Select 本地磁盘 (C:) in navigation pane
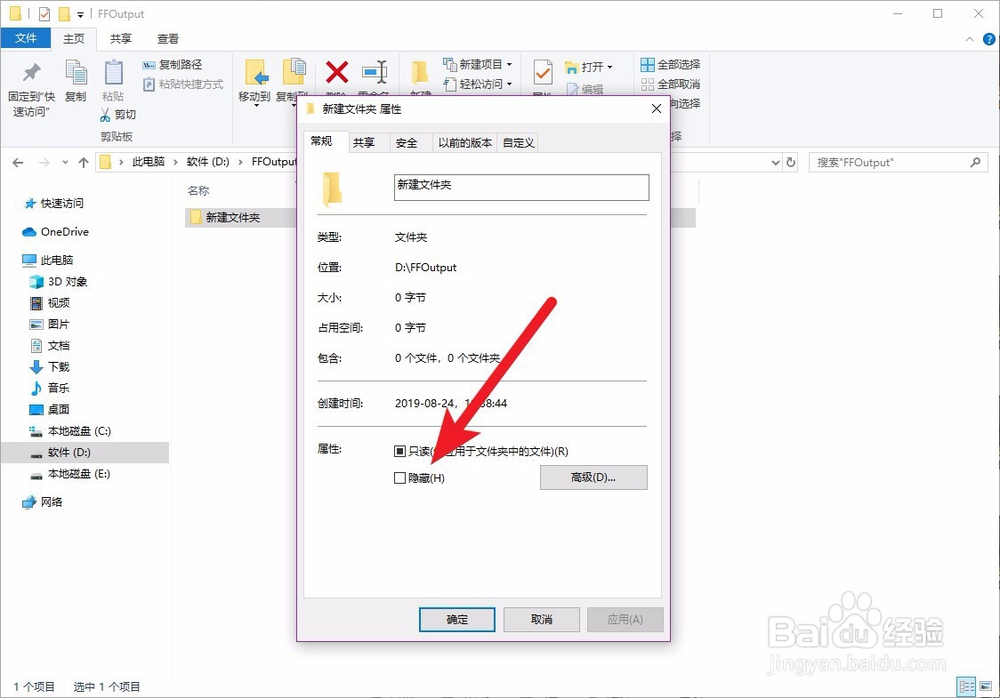The image size is (1000, 698). click(70, 431)
